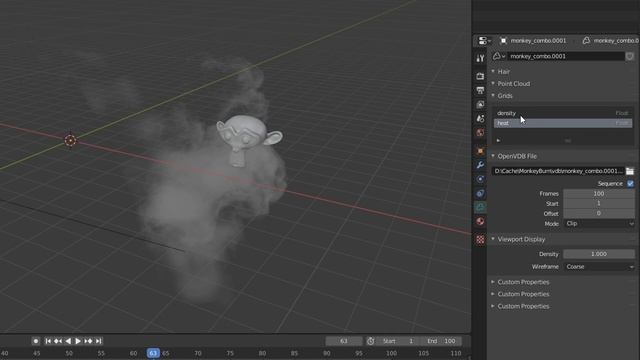Click the blue frame 63 playhead marker
The image size is (640, 360).
tap(153, 353)
